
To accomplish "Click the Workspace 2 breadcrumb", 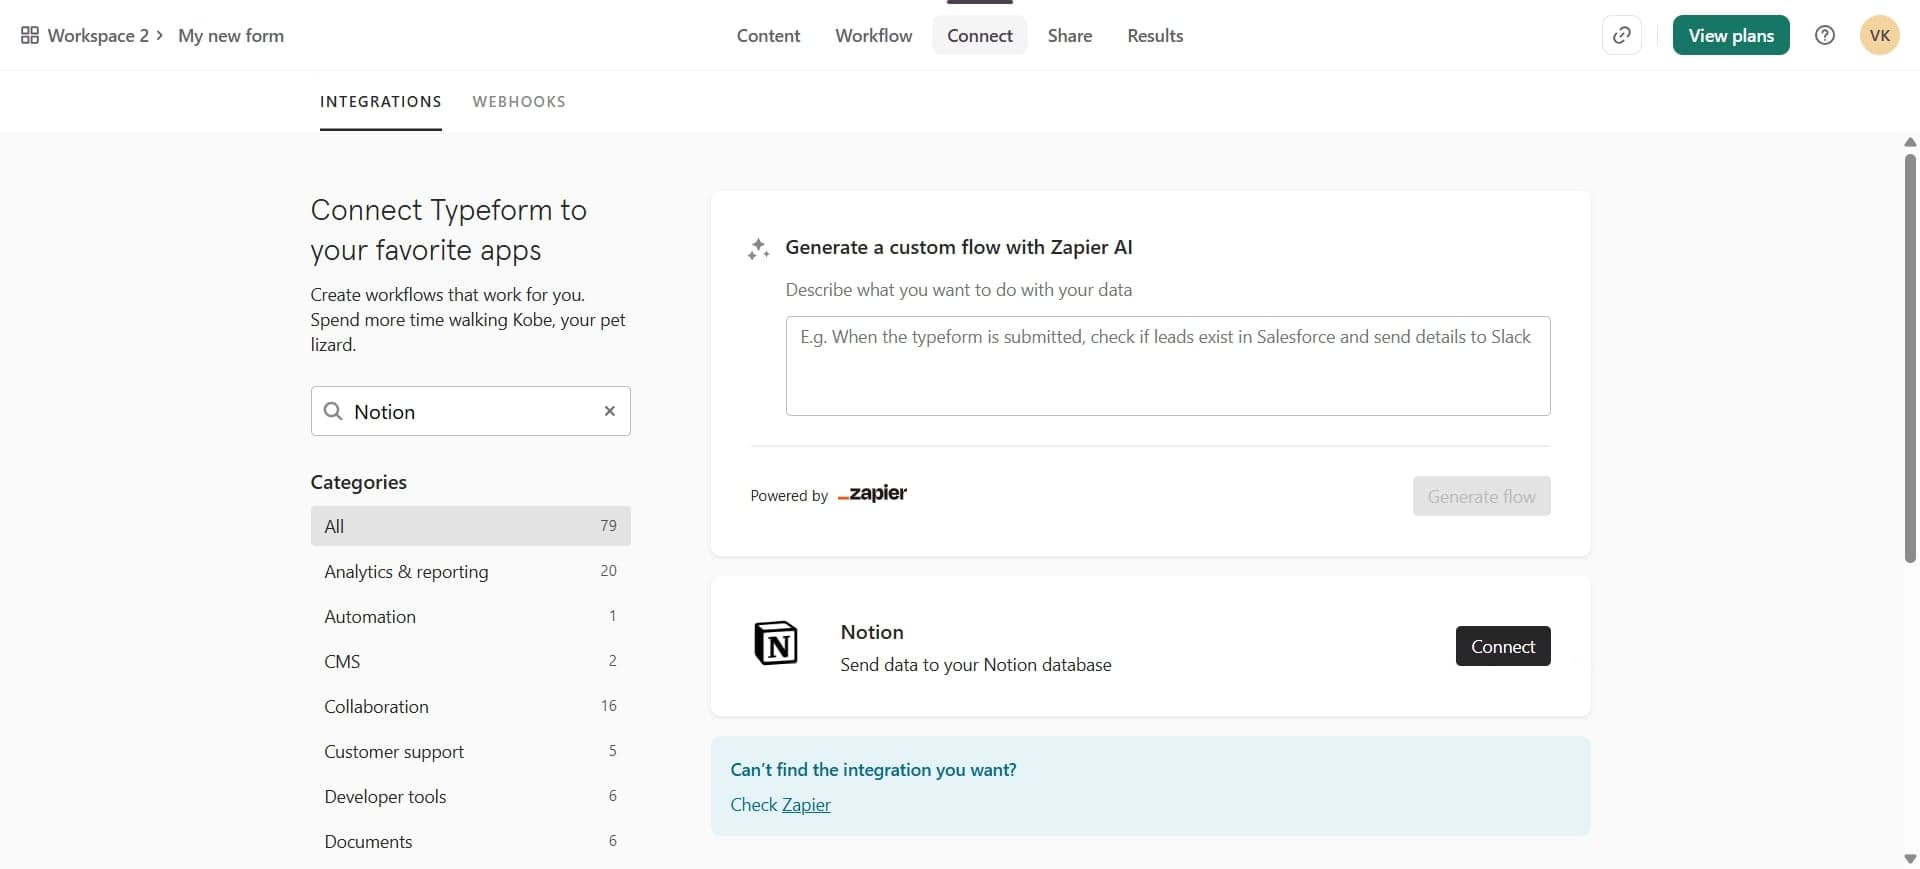I will point(98,36).
